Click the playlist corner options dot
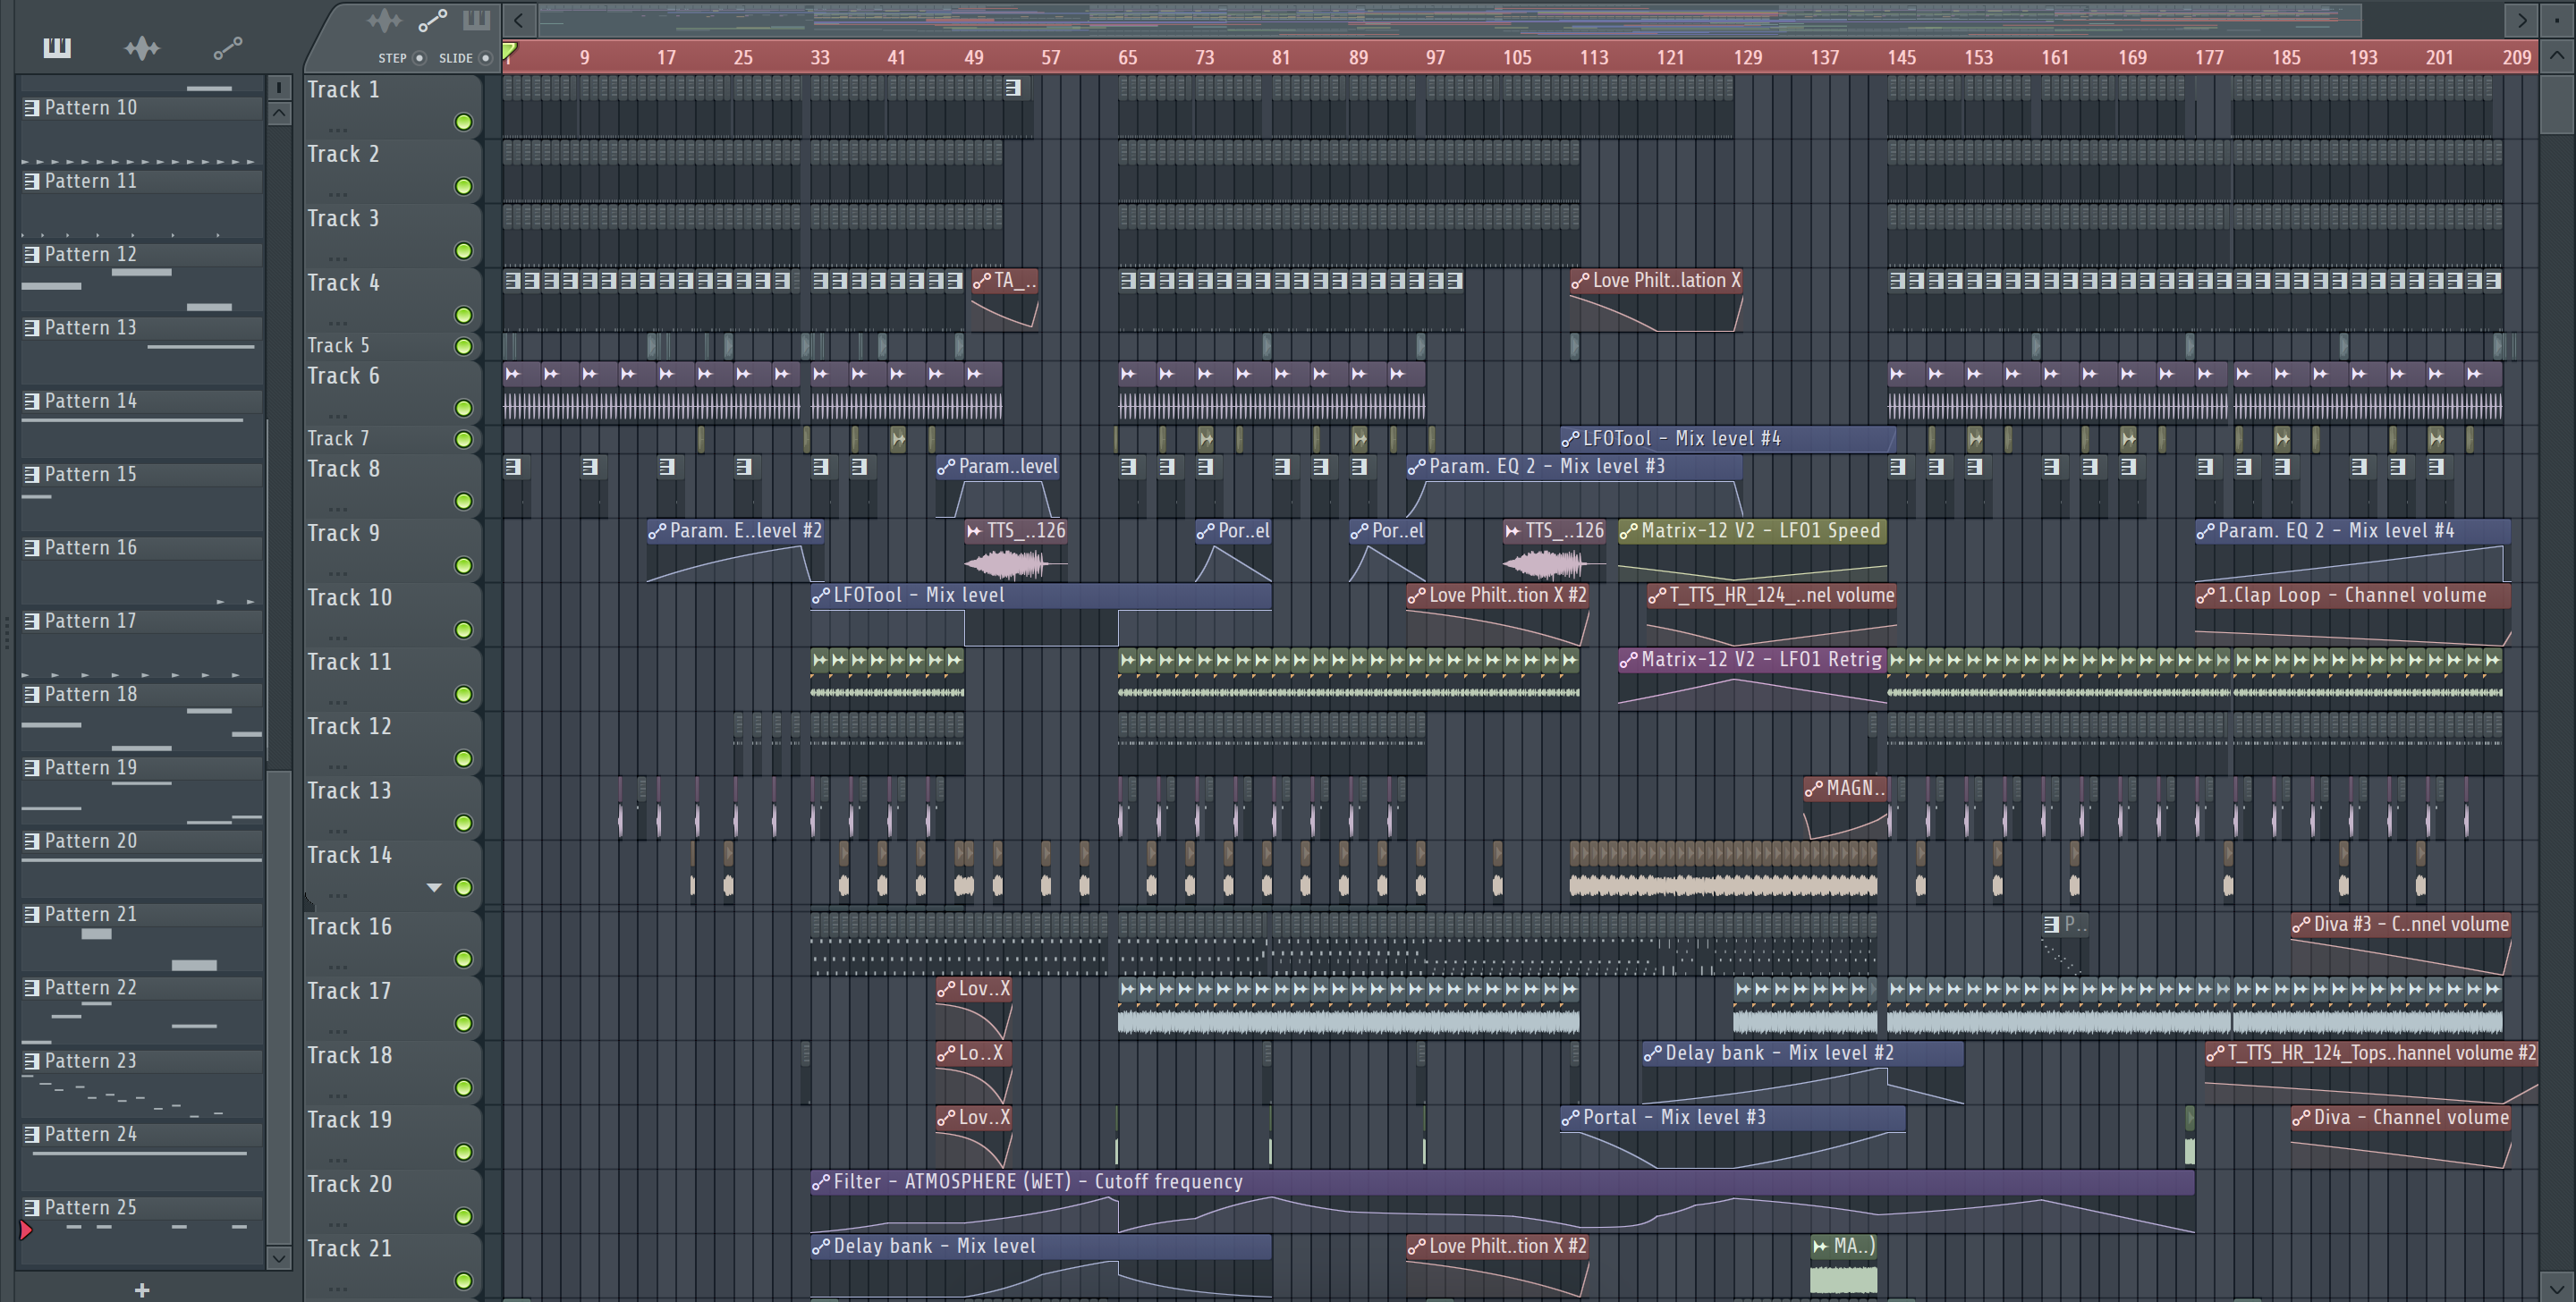This screenshot has width=2576, height=1302. point(2556,19)
